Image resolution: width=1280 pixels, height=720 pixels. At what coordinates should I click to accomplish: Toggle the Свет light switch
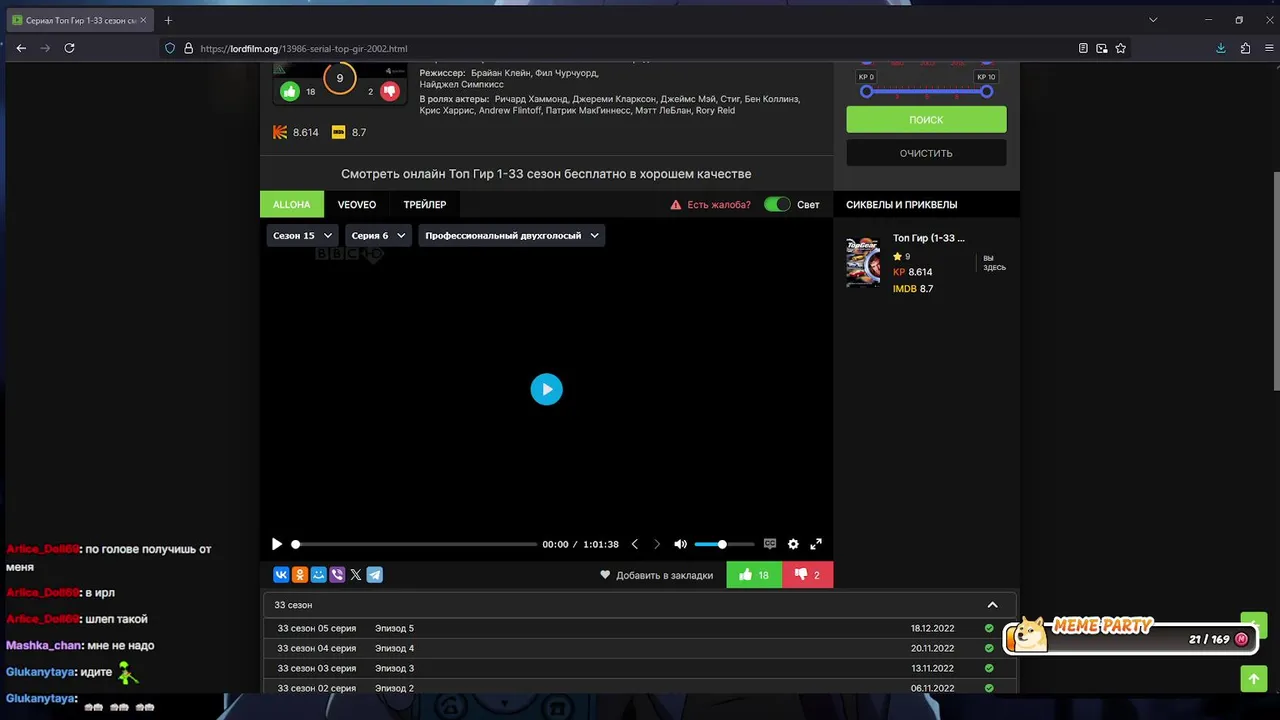777,204
